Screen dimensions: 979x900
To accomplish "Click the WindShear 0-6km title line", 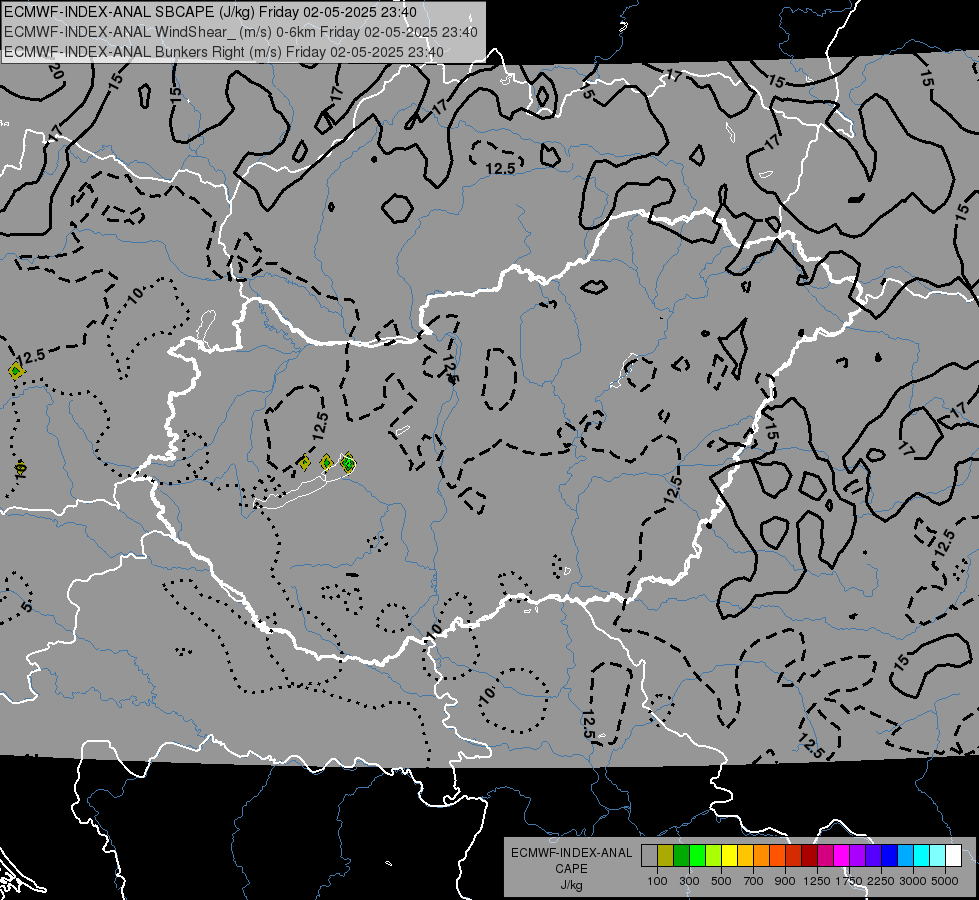I will pos(241,32).
